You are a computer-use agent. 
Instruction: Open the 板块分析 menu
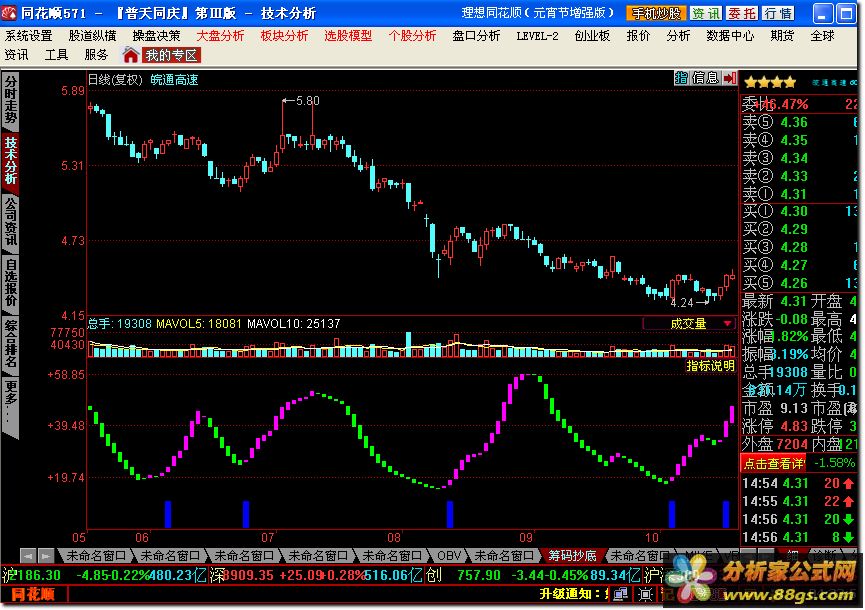pos(284,36)
